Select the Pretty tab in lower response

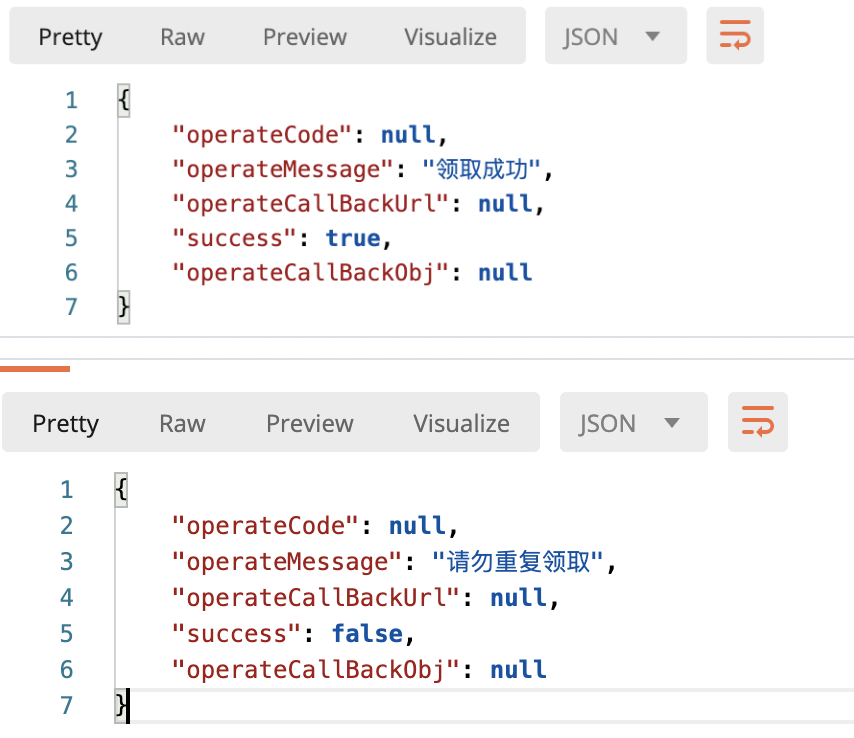point(66,423)
